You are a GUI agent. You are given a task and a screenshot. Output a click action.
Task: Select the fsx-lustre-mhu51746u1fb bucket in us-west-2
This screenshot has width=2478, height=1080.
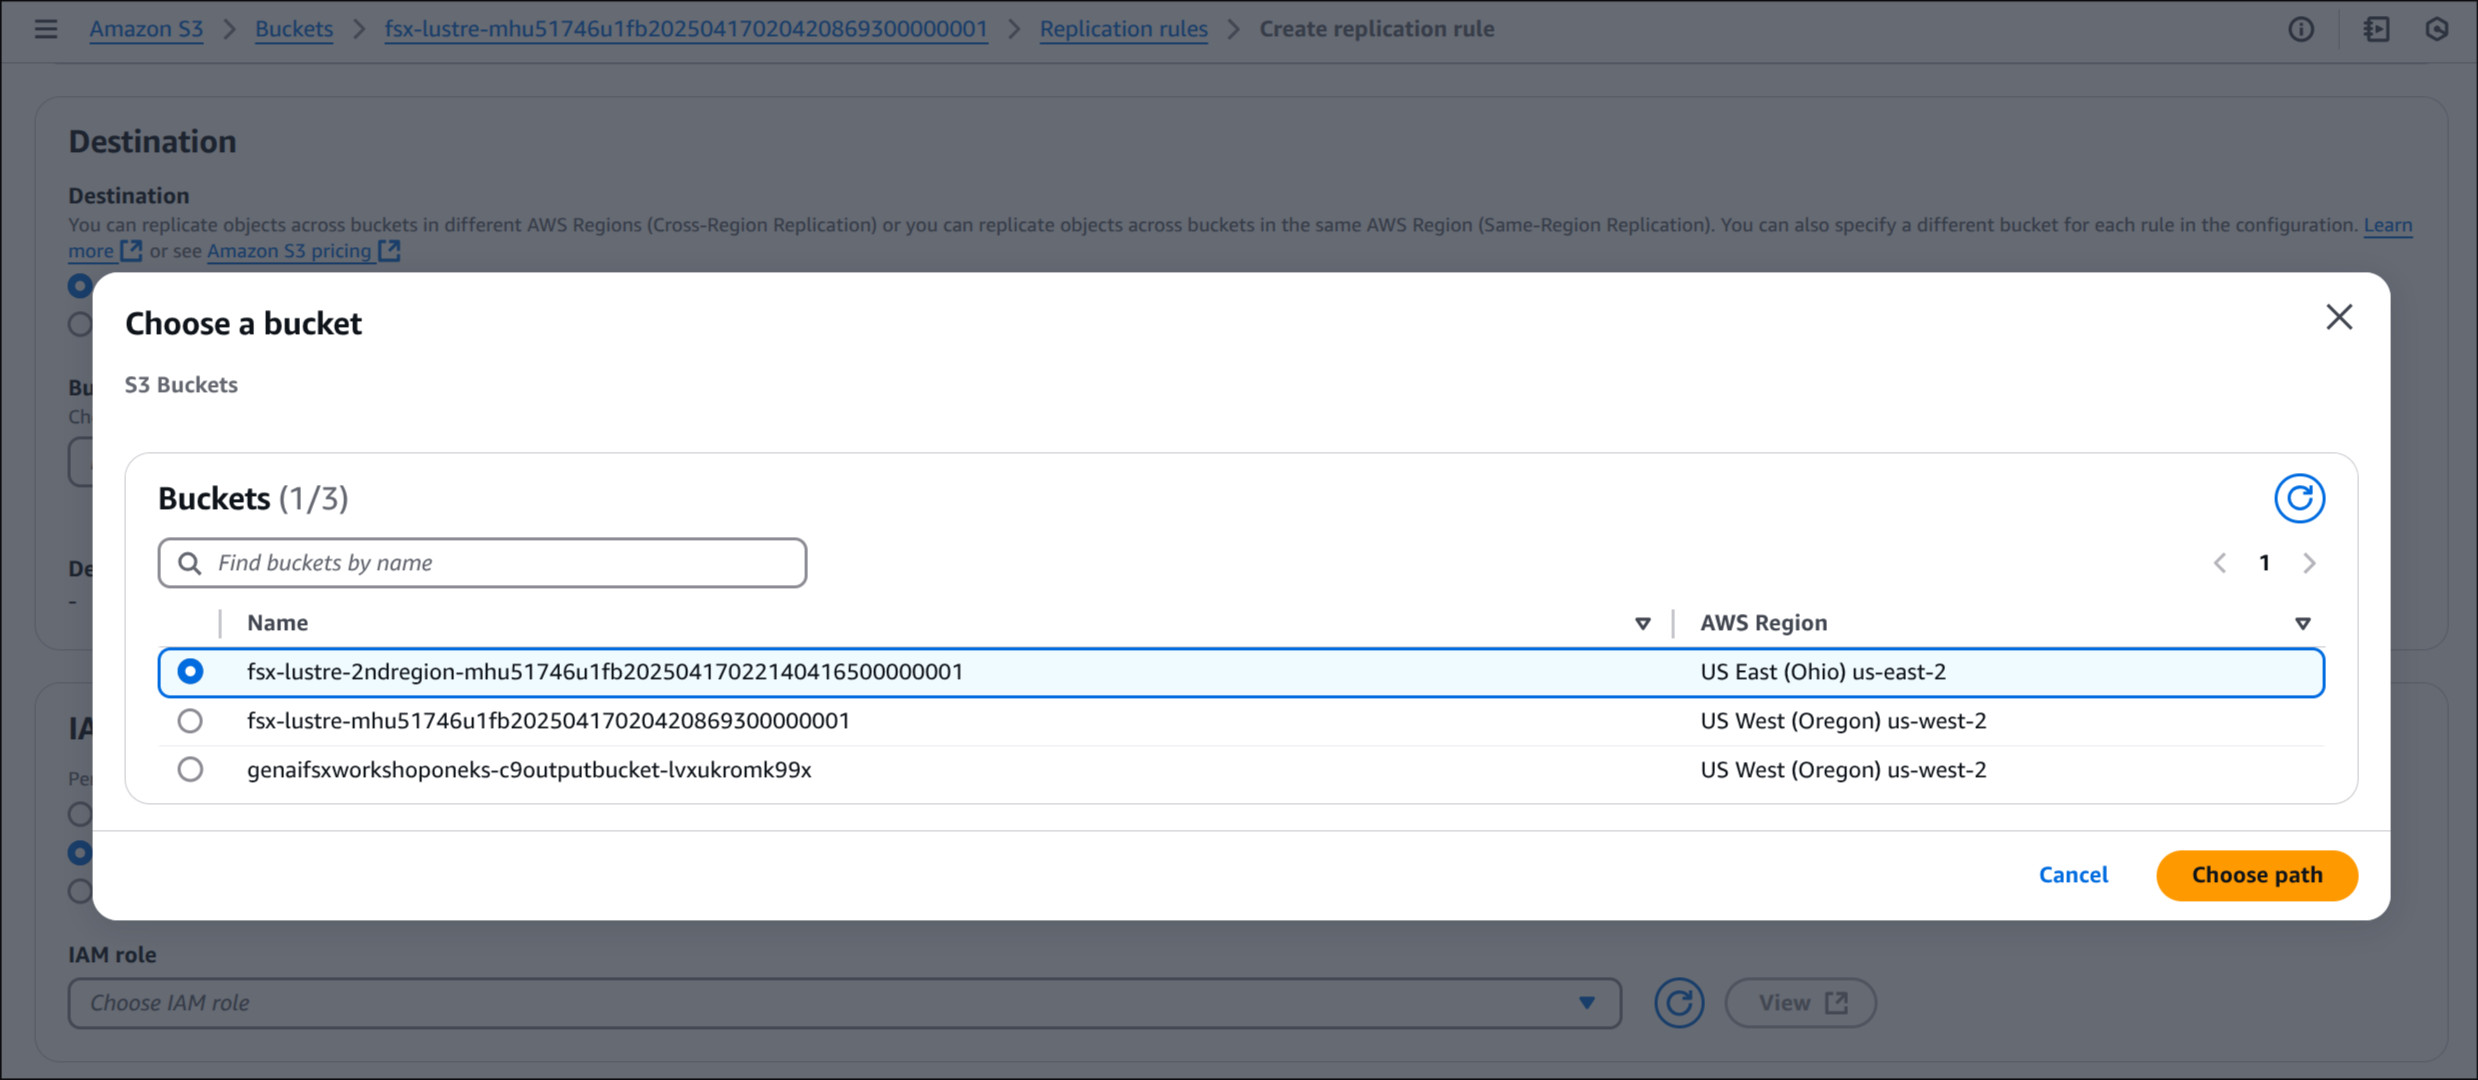pyautogui.click(x=190, y=721)
